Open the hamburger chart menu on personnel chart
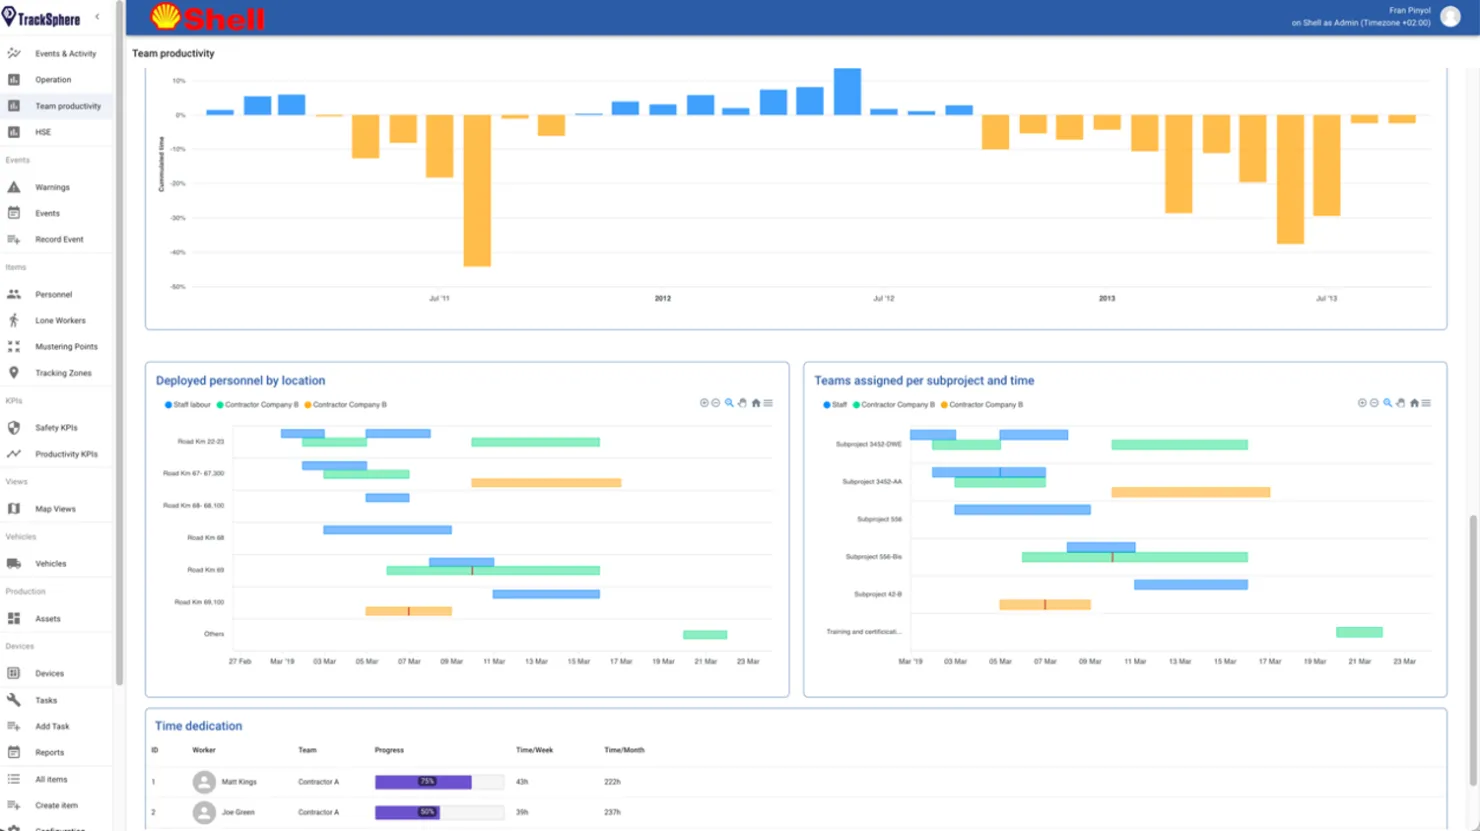 (x=768, y=402)
